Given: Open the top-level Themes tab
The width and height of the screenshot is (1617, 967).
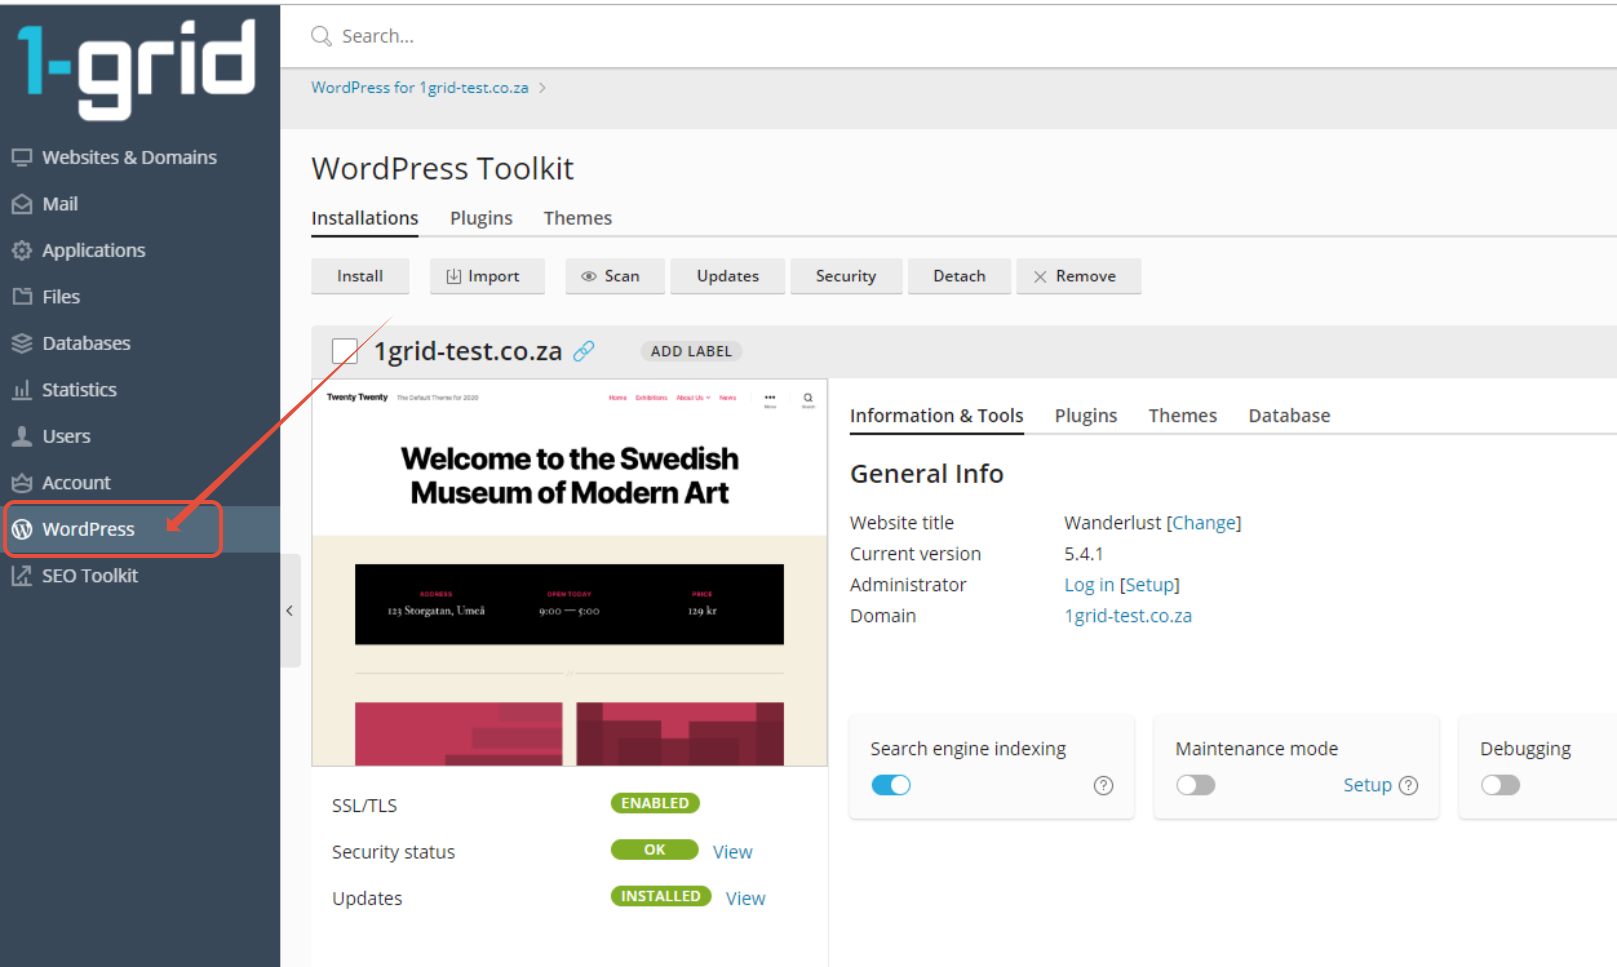Looking at the screenshot, I should tap(578, 218).
